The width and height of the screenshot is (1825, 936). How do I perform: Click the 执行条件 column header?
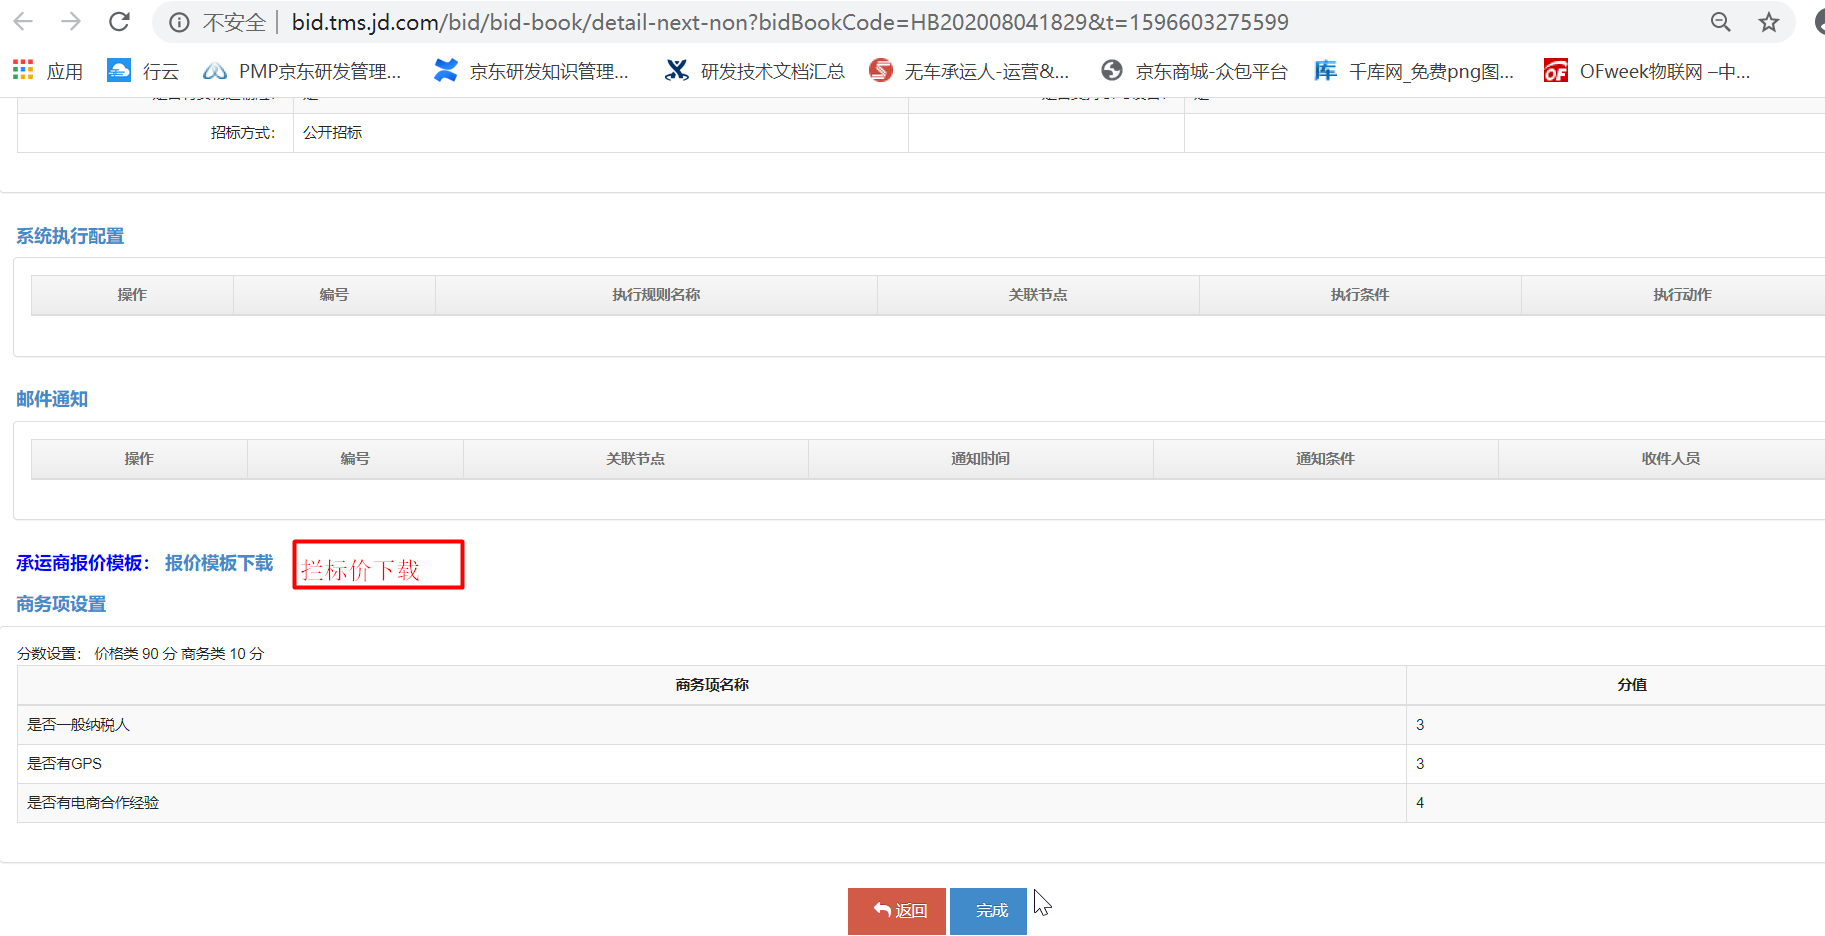coord(1360,295)
